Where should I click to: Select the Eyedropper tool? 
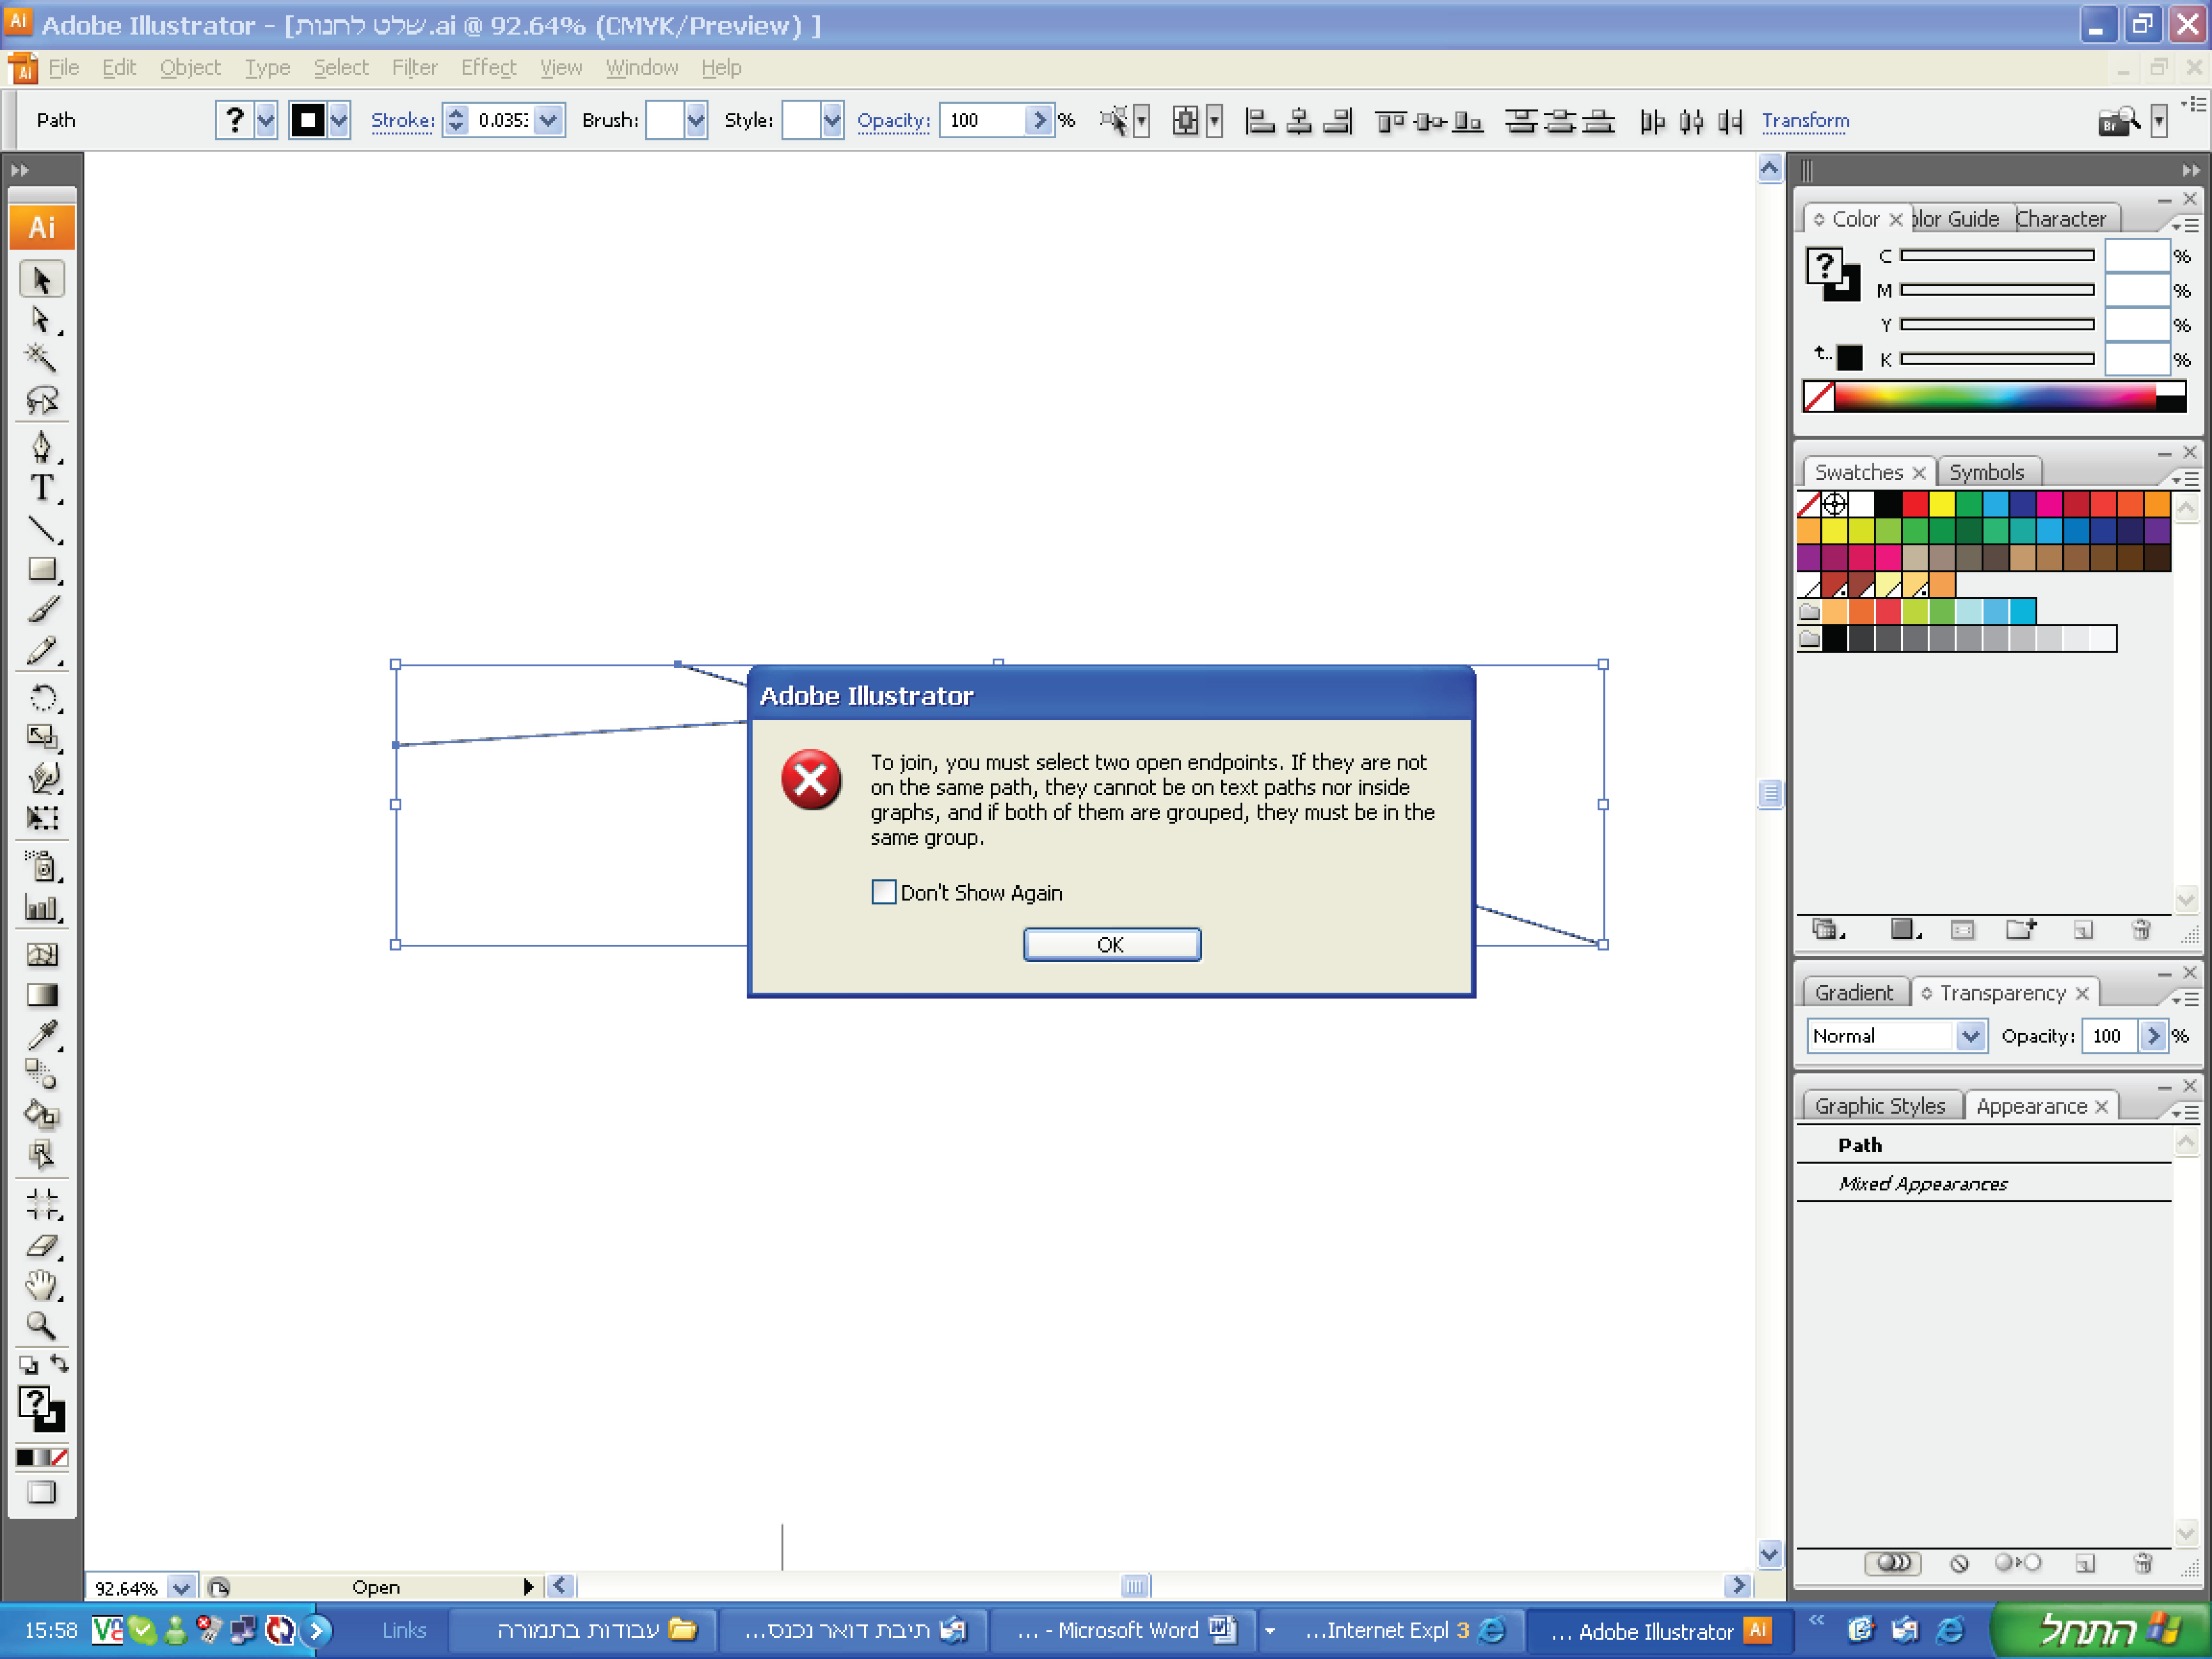pos(41,1034)
